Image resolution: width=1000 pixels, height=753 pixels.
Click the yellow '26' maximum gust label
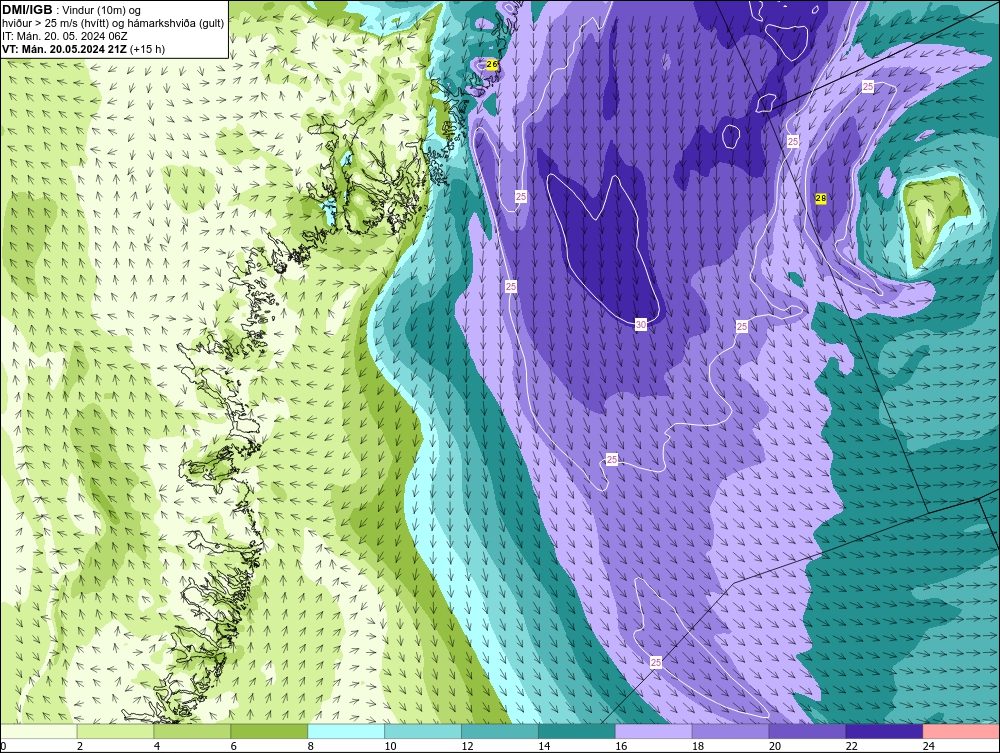point(492,64)
